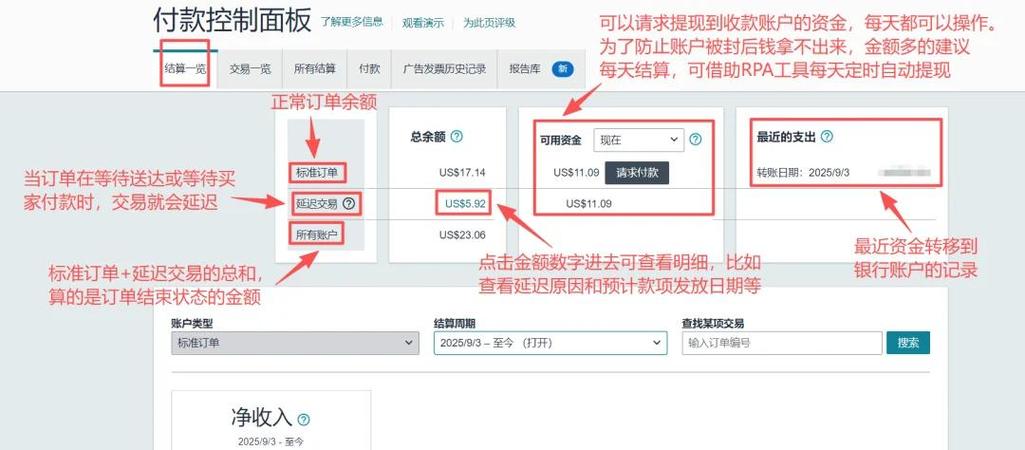1025x450 pixels.
Task: Click the US$23.06 total balance value
Action: pos(463,234)
